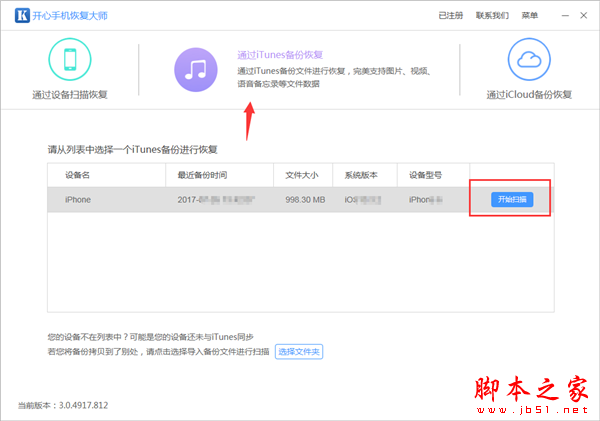
Task: Click the iTunes backup description text
Action: 334,77
